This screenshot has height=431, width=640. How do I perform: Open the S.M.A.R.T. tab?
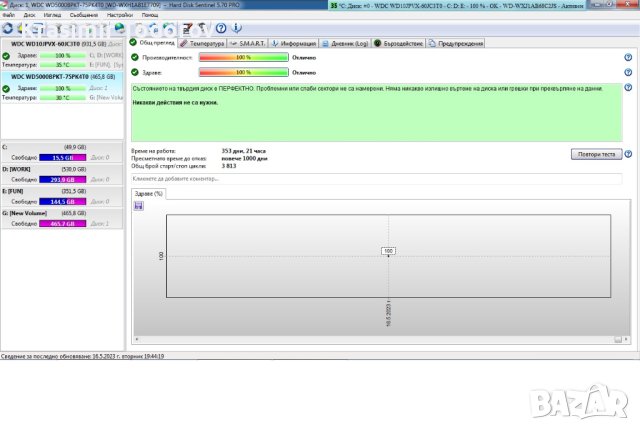(249, 44)
